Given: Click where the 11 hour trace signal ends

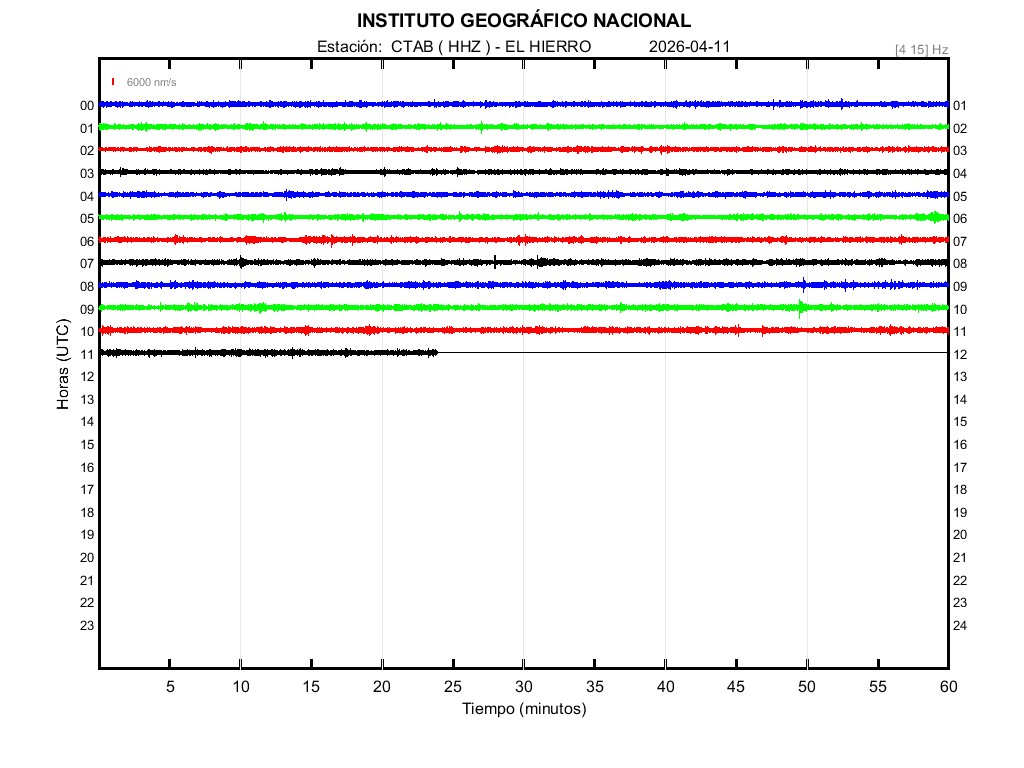Looking at the screenshot, I should pos(437,352).
